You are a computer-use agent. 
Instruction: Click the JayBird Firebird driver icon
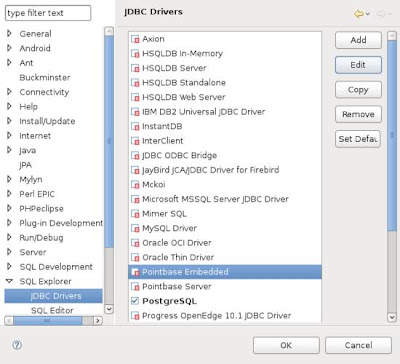[135, 170]
